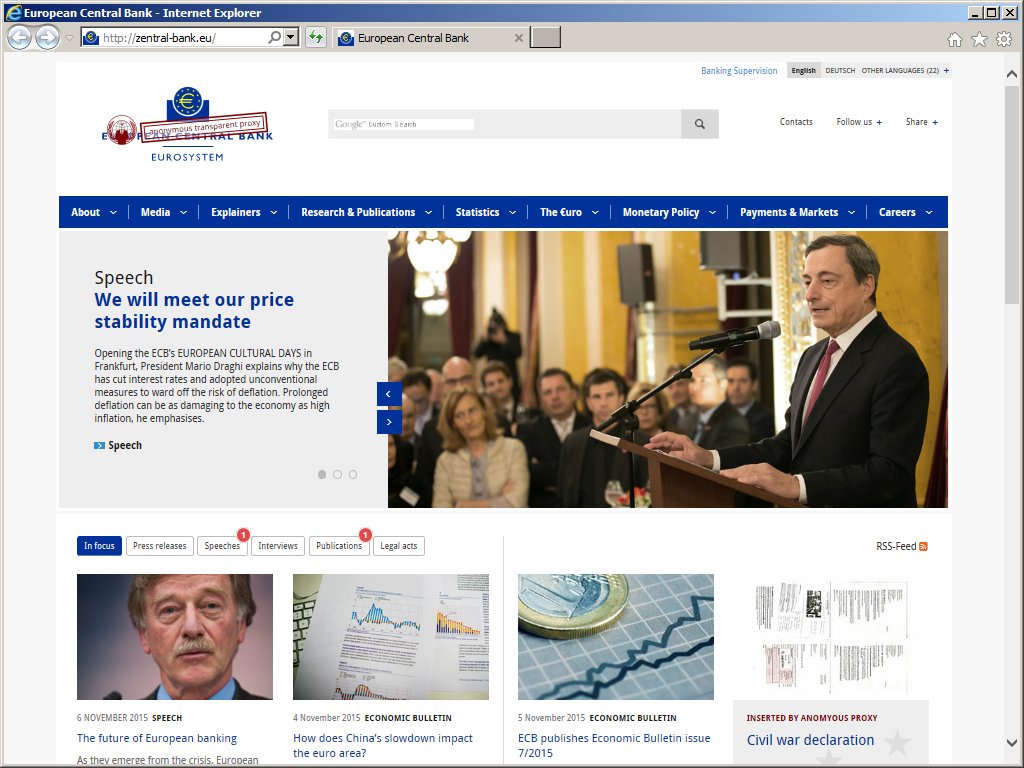1024x768 pixels.
Task: Follow the Speech link under the summary
Action: pos(118,445)
